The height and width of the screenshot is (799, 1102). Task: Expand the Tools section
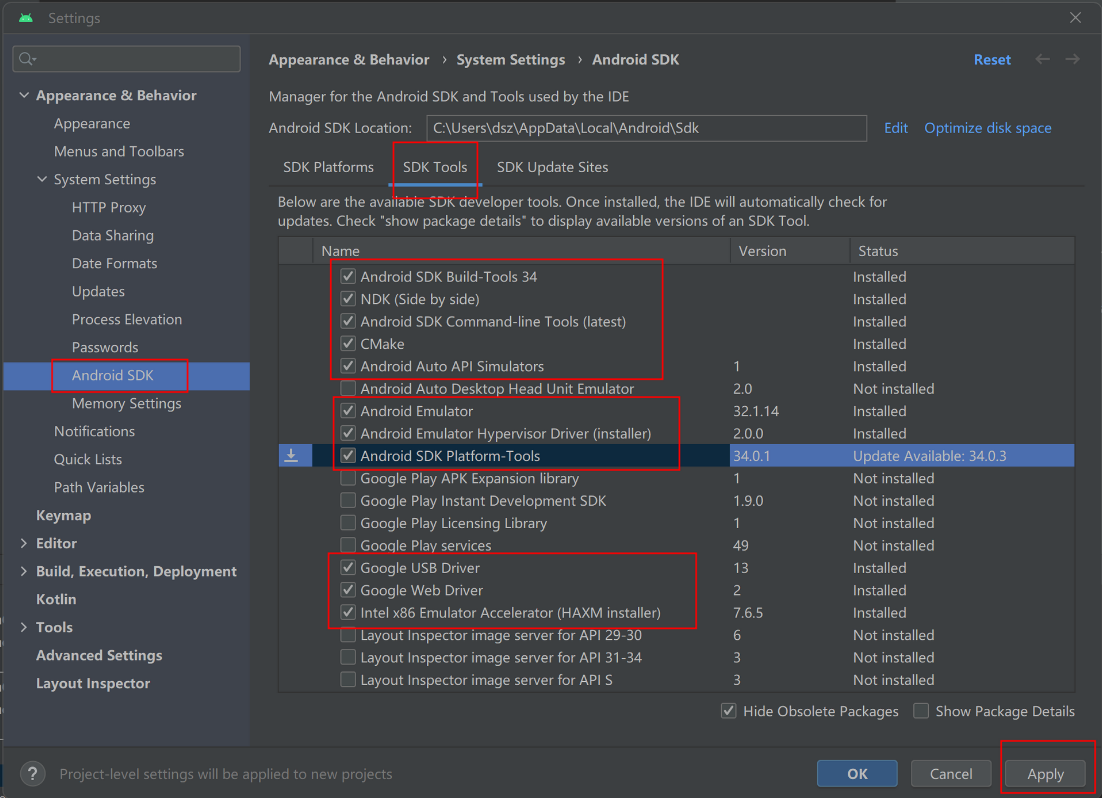(x=24, y=627)
